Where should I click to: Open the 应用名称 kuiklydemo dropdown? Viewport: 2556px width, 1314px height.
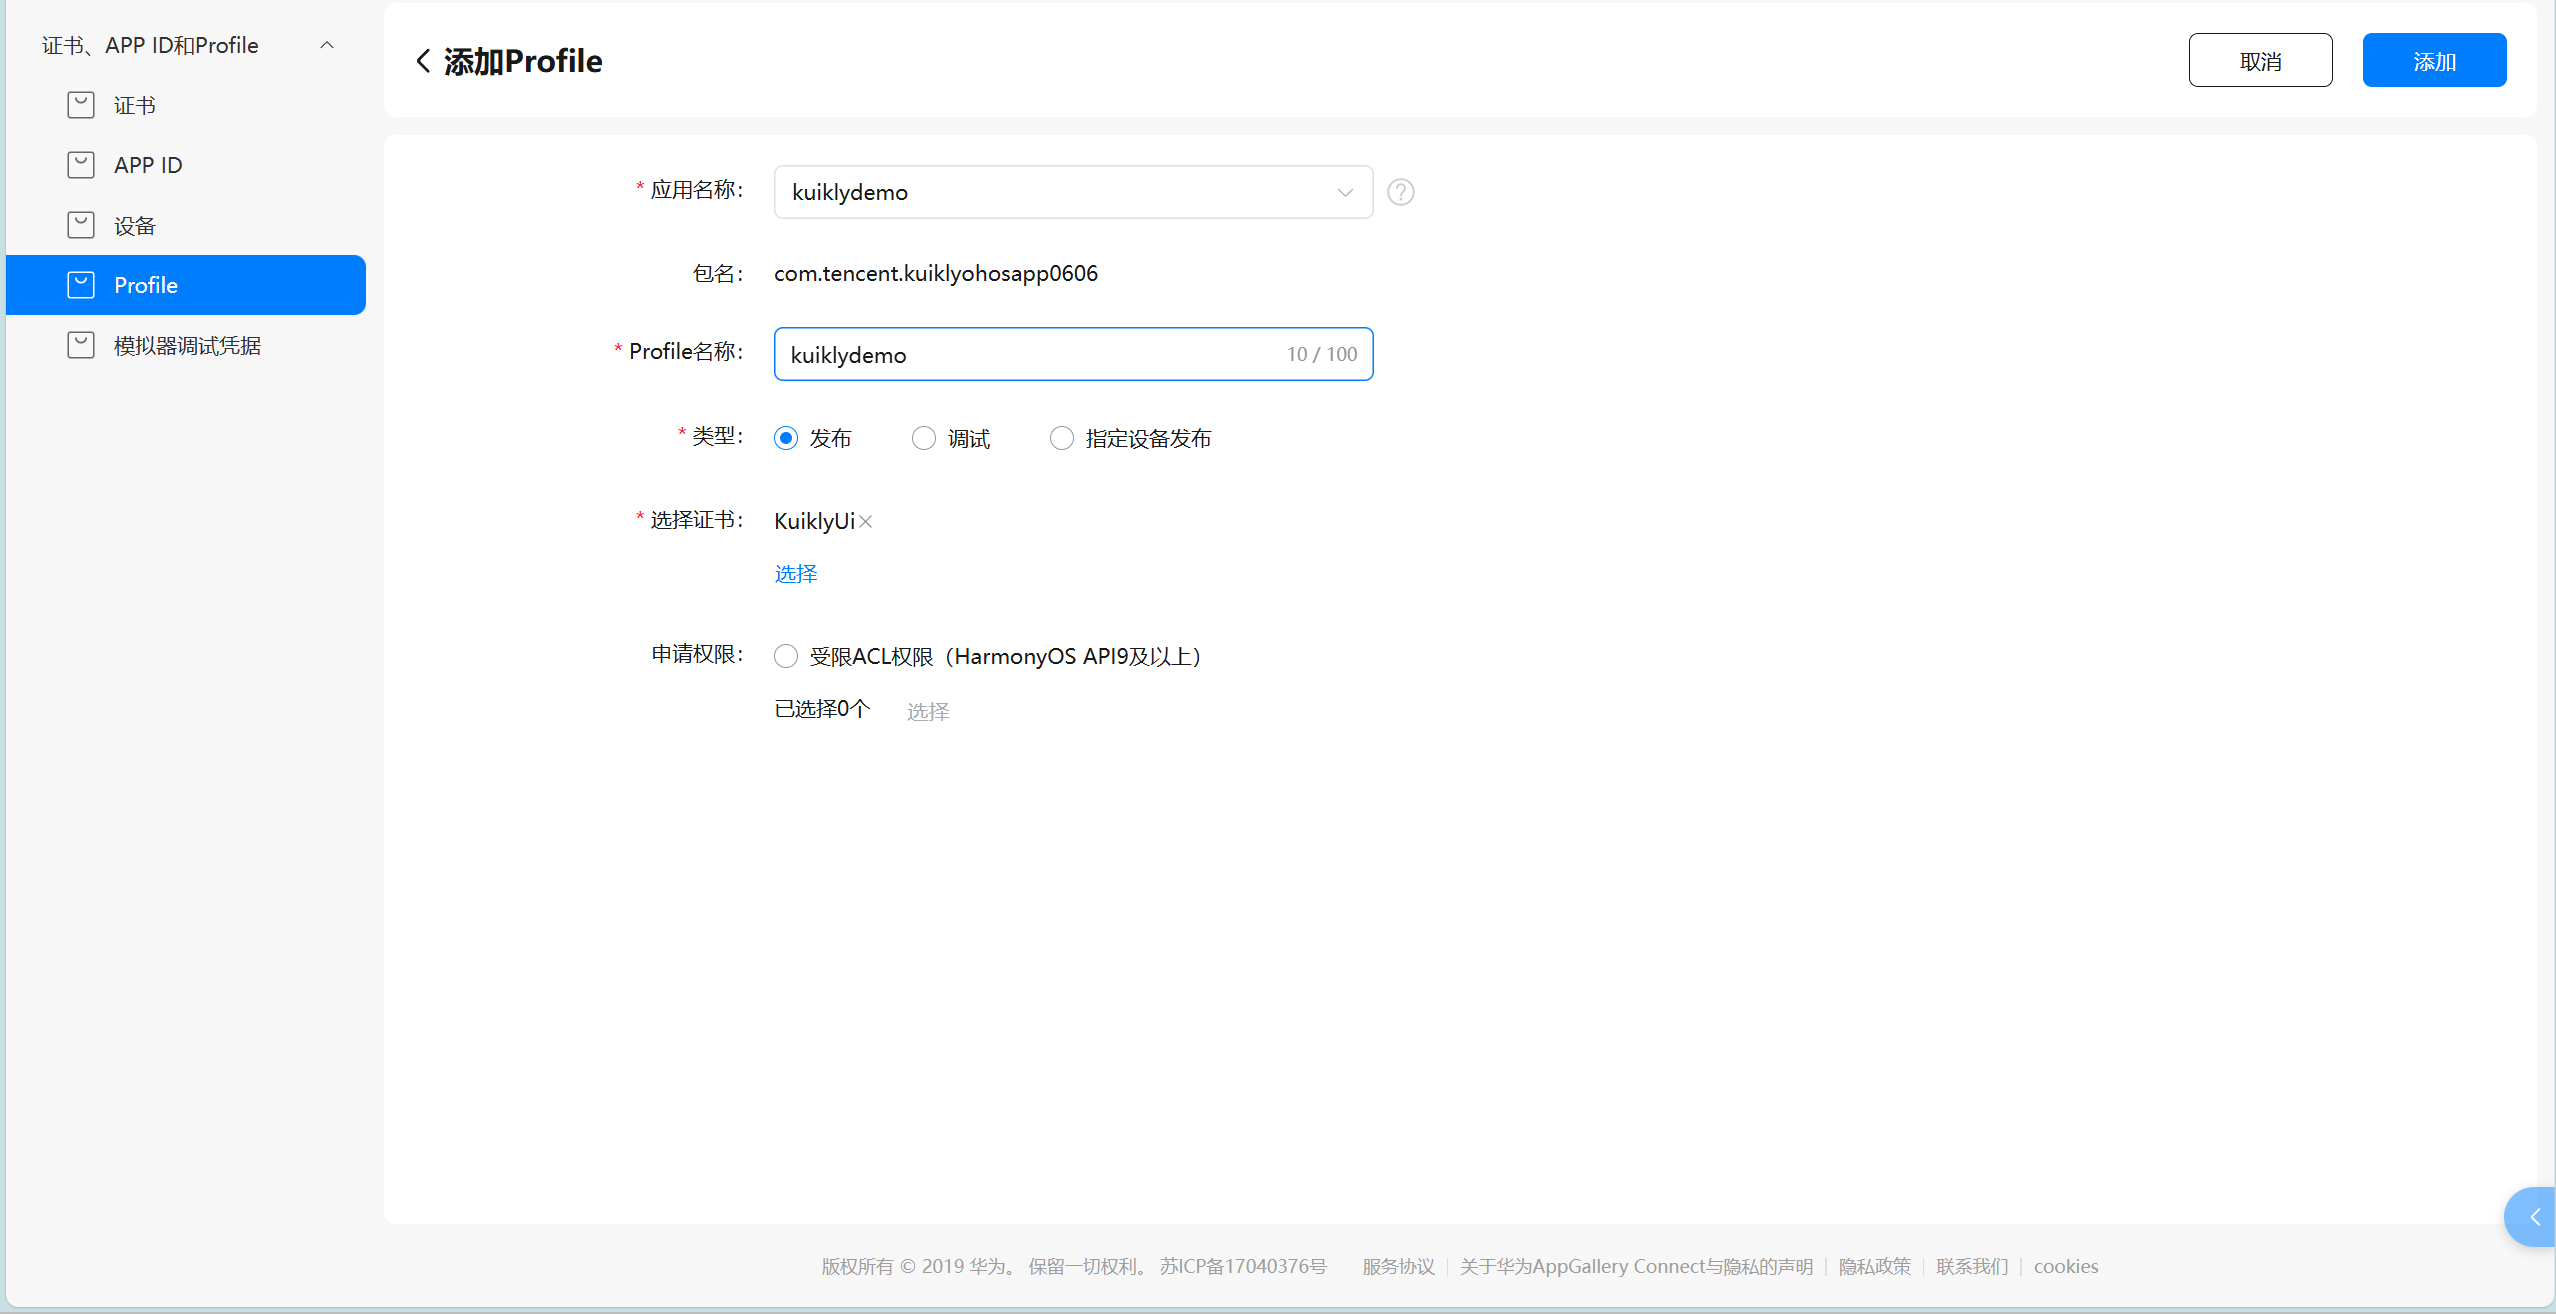click(1072, 192)
